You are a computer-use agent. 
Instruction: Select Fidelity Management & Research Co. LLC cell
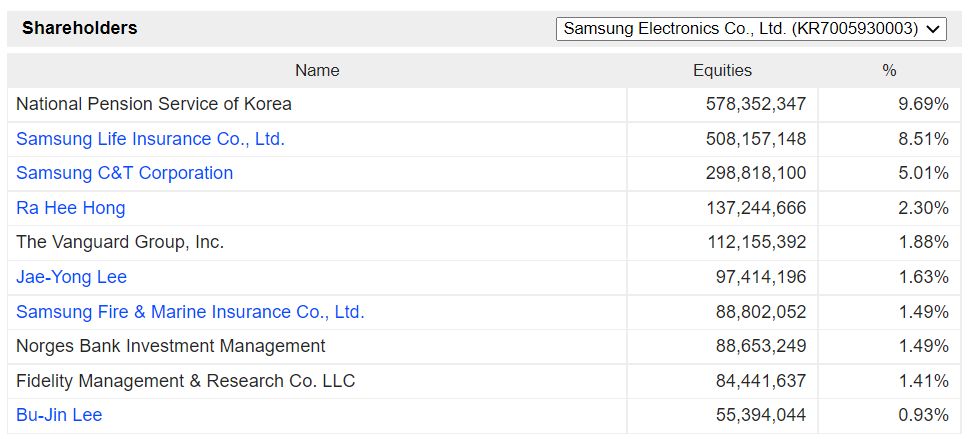[185, 381]
